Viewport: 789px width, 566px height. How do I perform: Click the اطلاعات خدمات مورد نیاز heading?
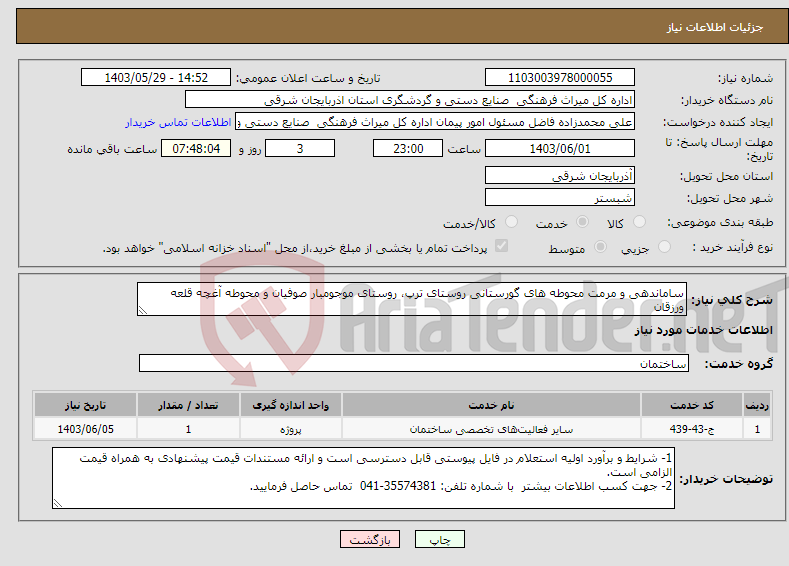tap(703, 330)
